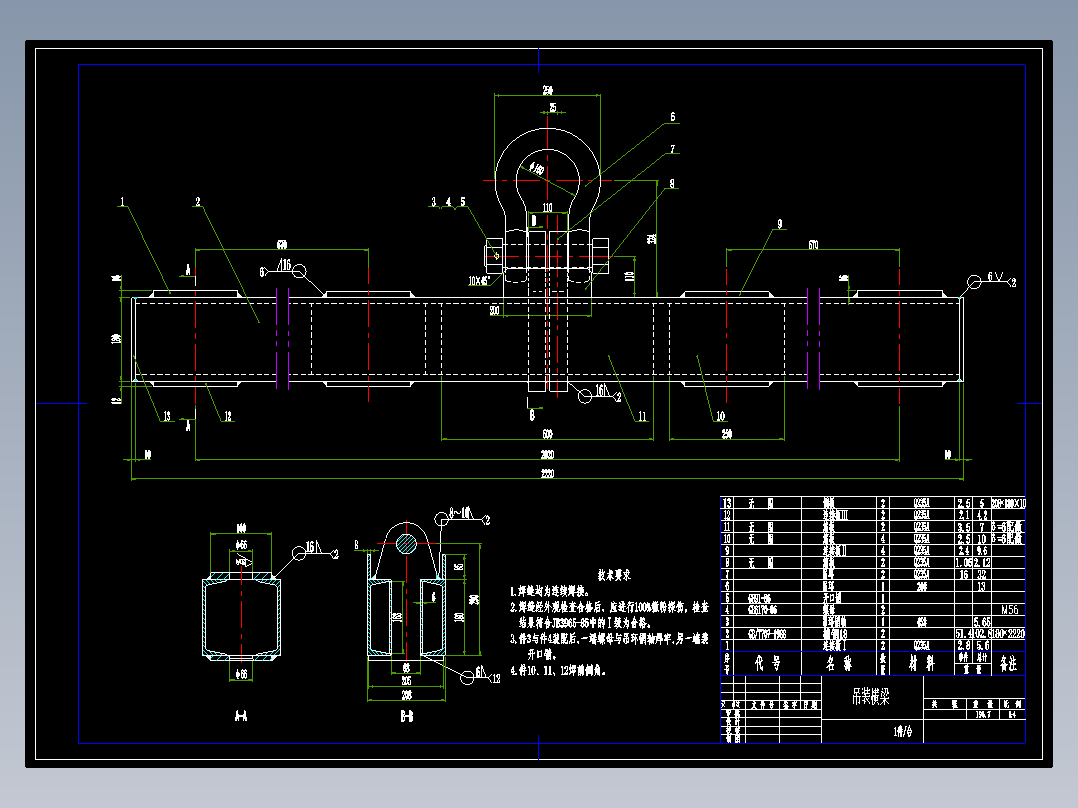The height and width of the screenshot is (808, 1078).
Task: Click the B-B section view label
Action: 406,717
